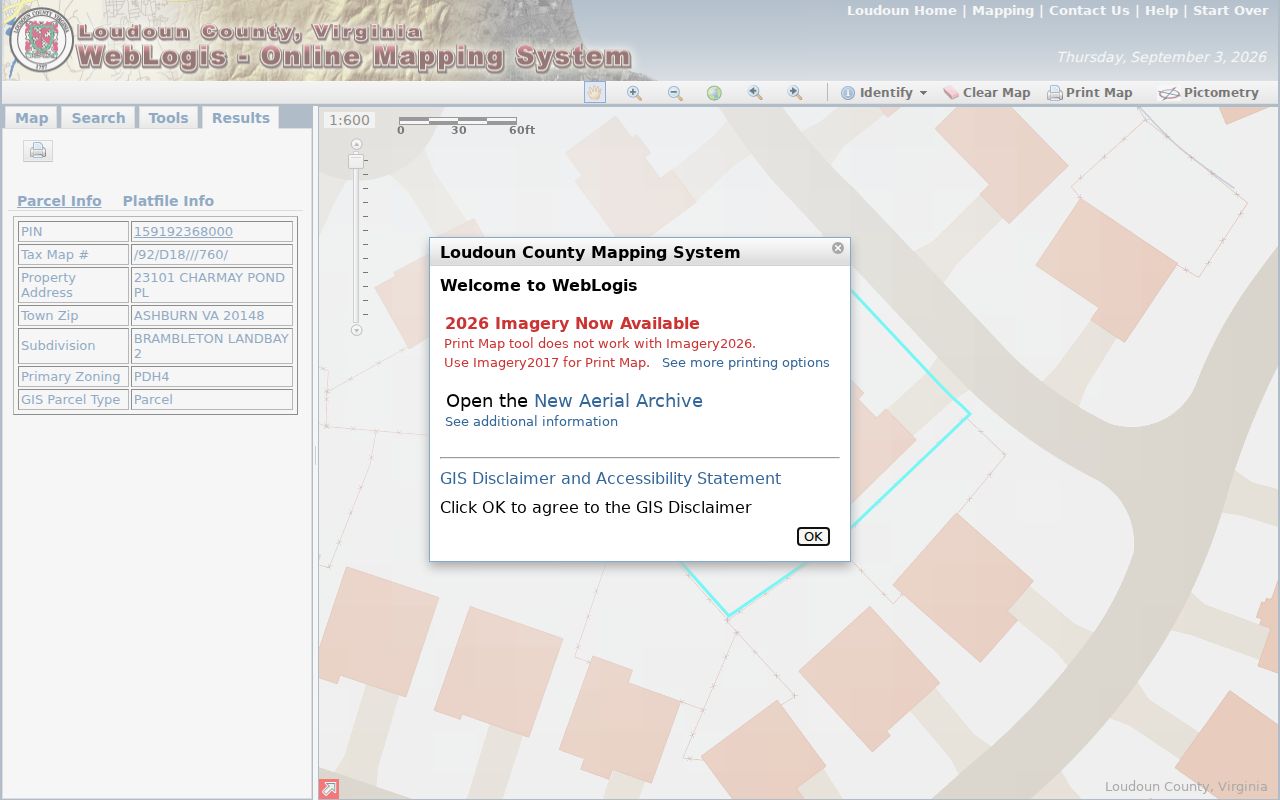Open the New Aerial Archive link
Image resolution: width=1280 pixels, height=800 pixels.
[618, 401]
